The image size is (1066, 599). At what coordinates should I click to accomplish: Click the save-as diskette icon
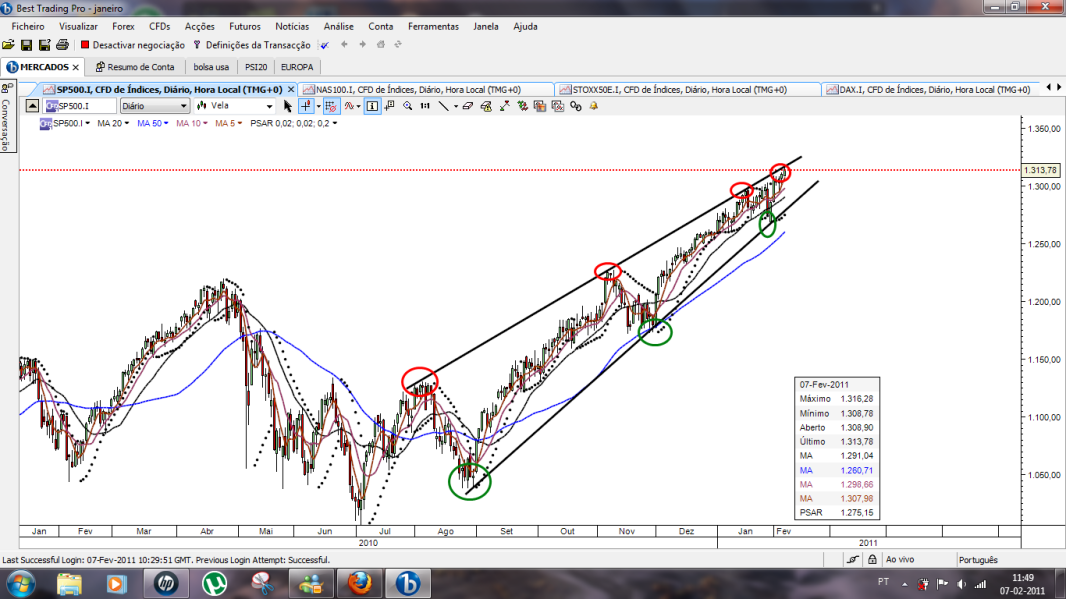[x=44, y=45]
